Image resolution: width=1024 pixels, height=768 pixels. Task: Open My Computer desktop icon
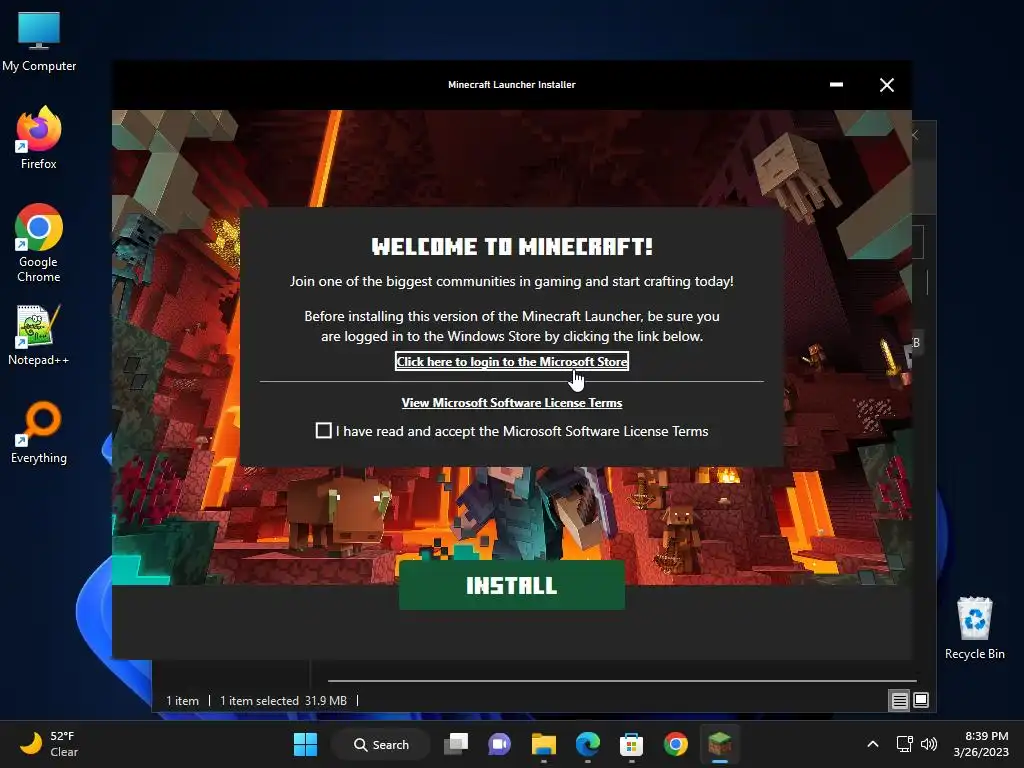[x=39, y=42]
